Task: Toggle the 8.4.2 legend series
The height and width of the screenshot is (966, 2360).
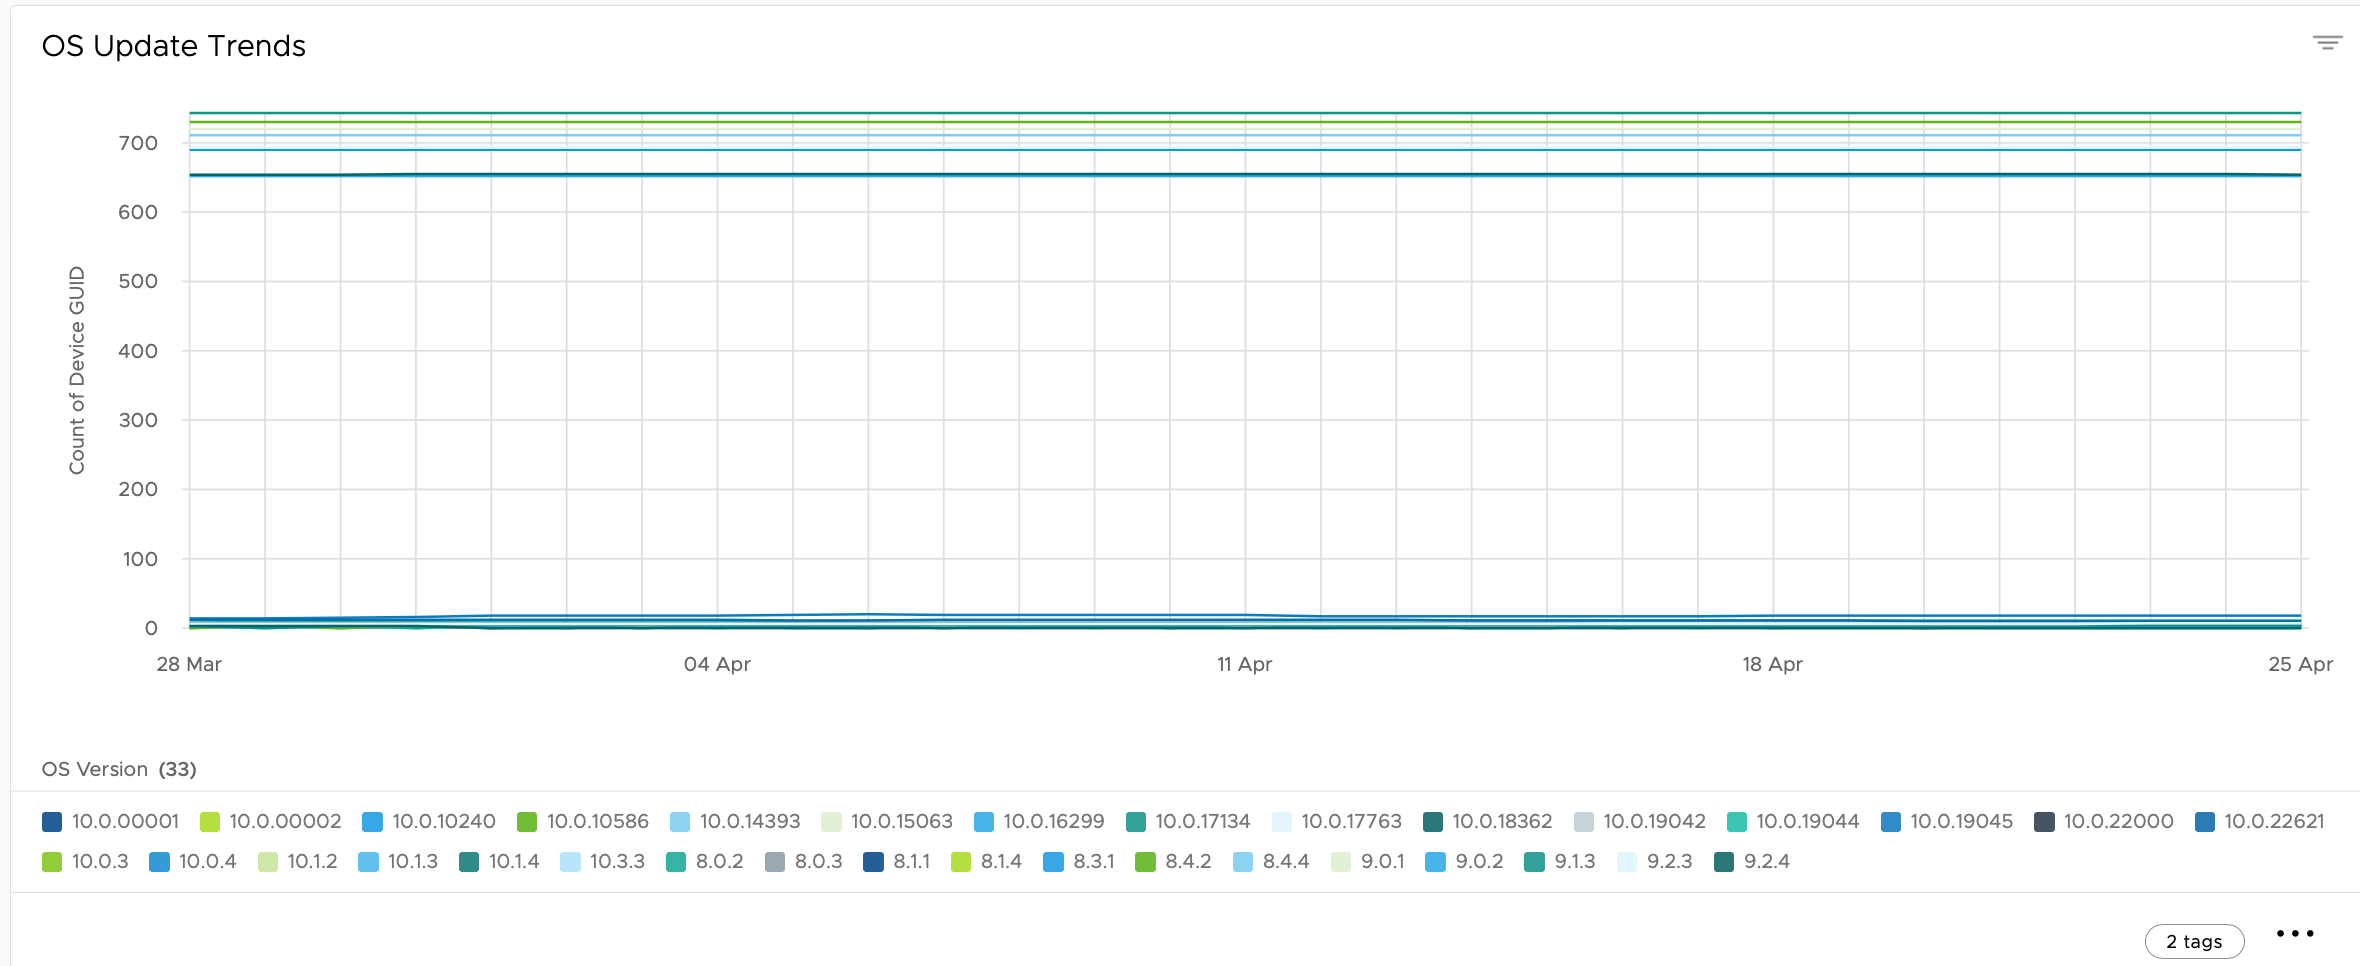Action: pos(1173,861)
